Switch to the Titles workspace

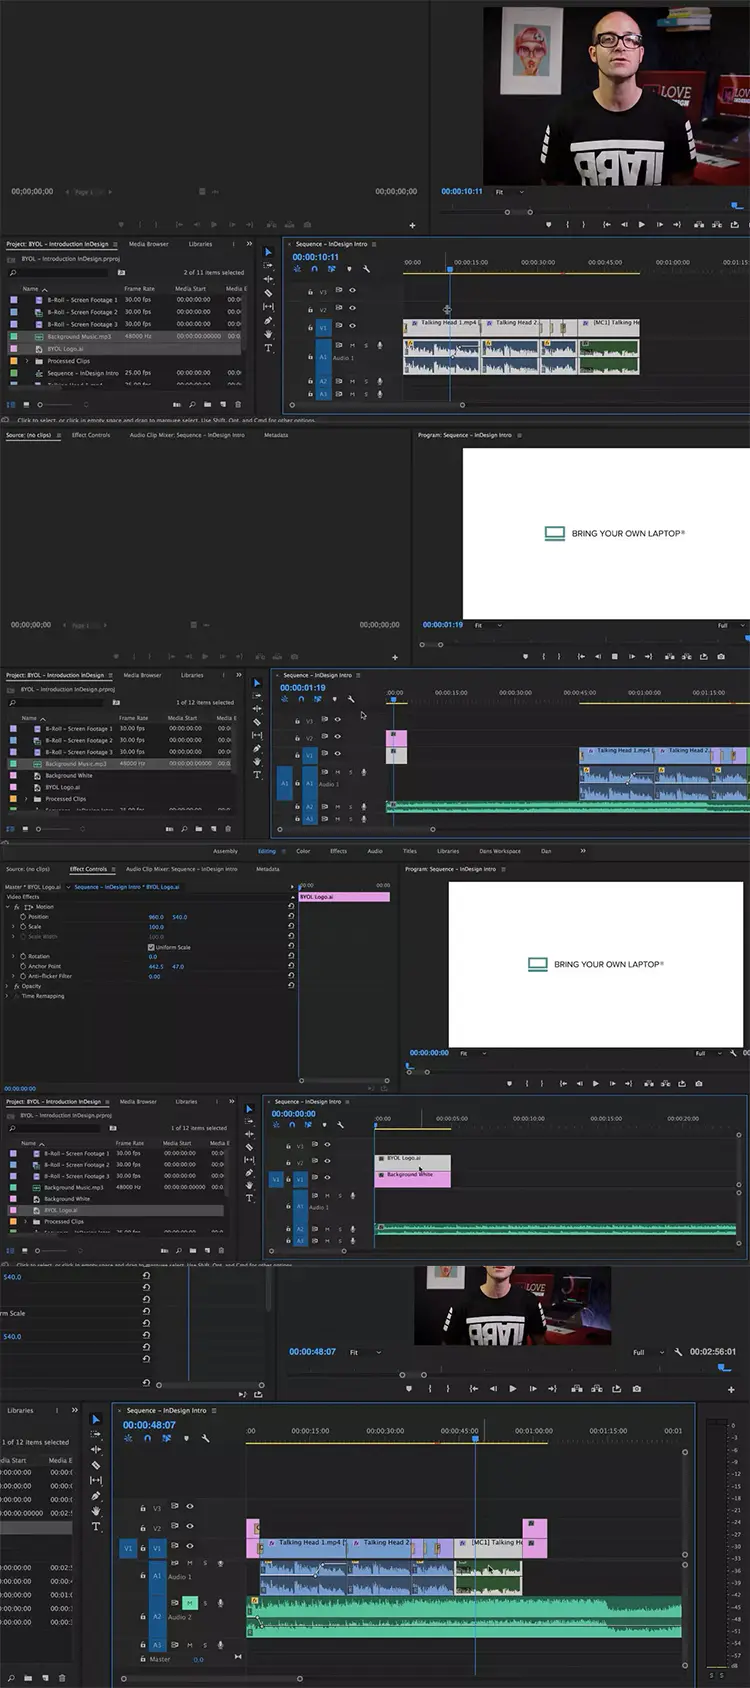410,851
